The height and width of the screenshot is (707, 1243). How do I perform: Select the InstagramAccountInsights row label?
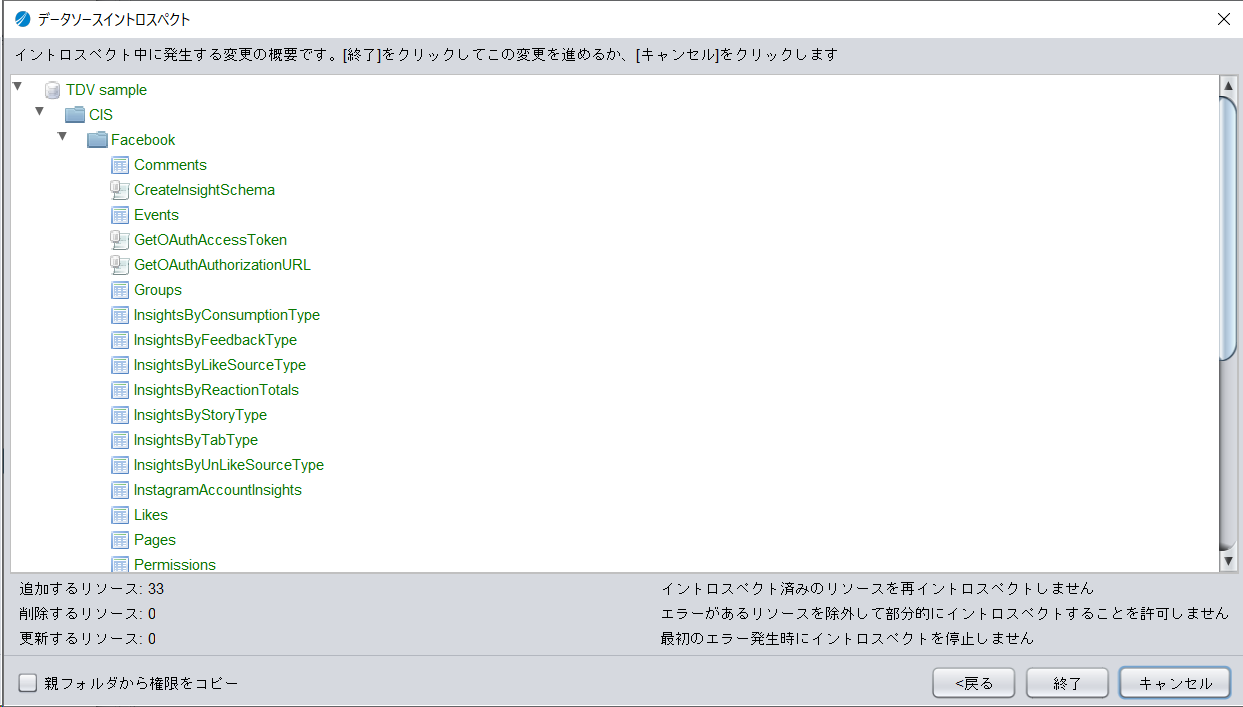[218, 490]
